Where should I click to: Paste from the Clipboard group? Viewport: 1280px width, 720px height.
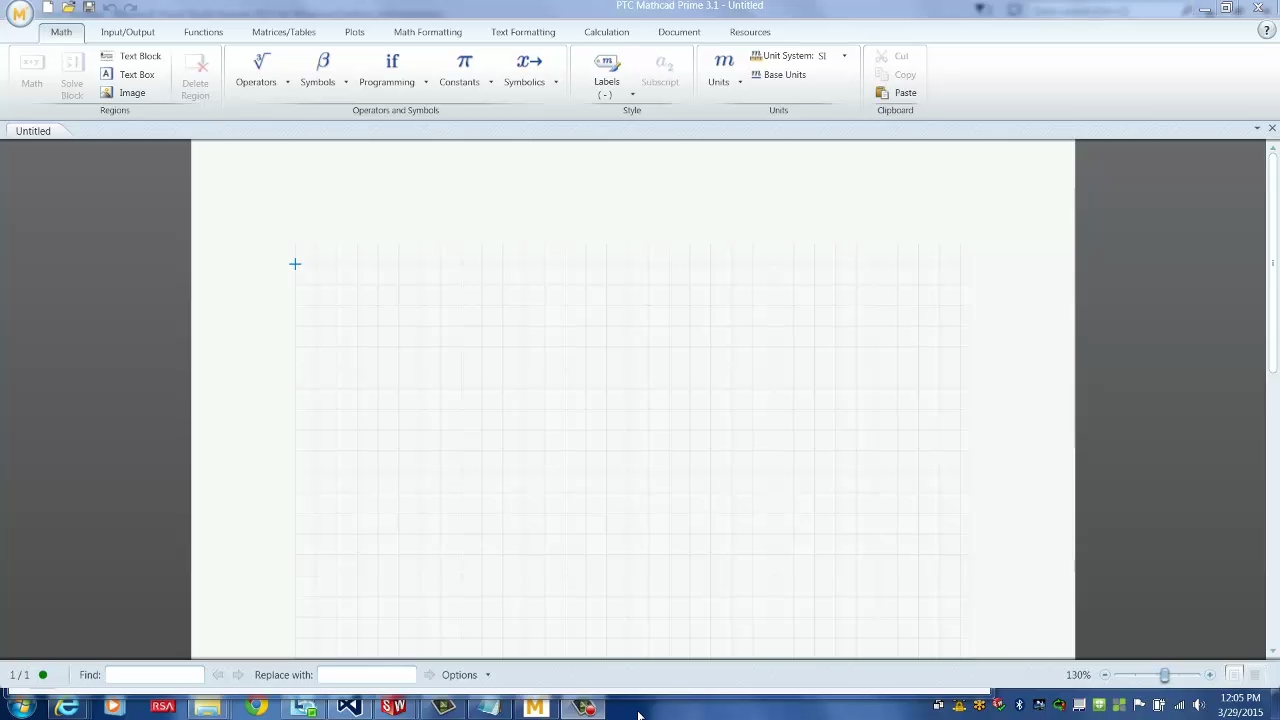tap(896, 92)
